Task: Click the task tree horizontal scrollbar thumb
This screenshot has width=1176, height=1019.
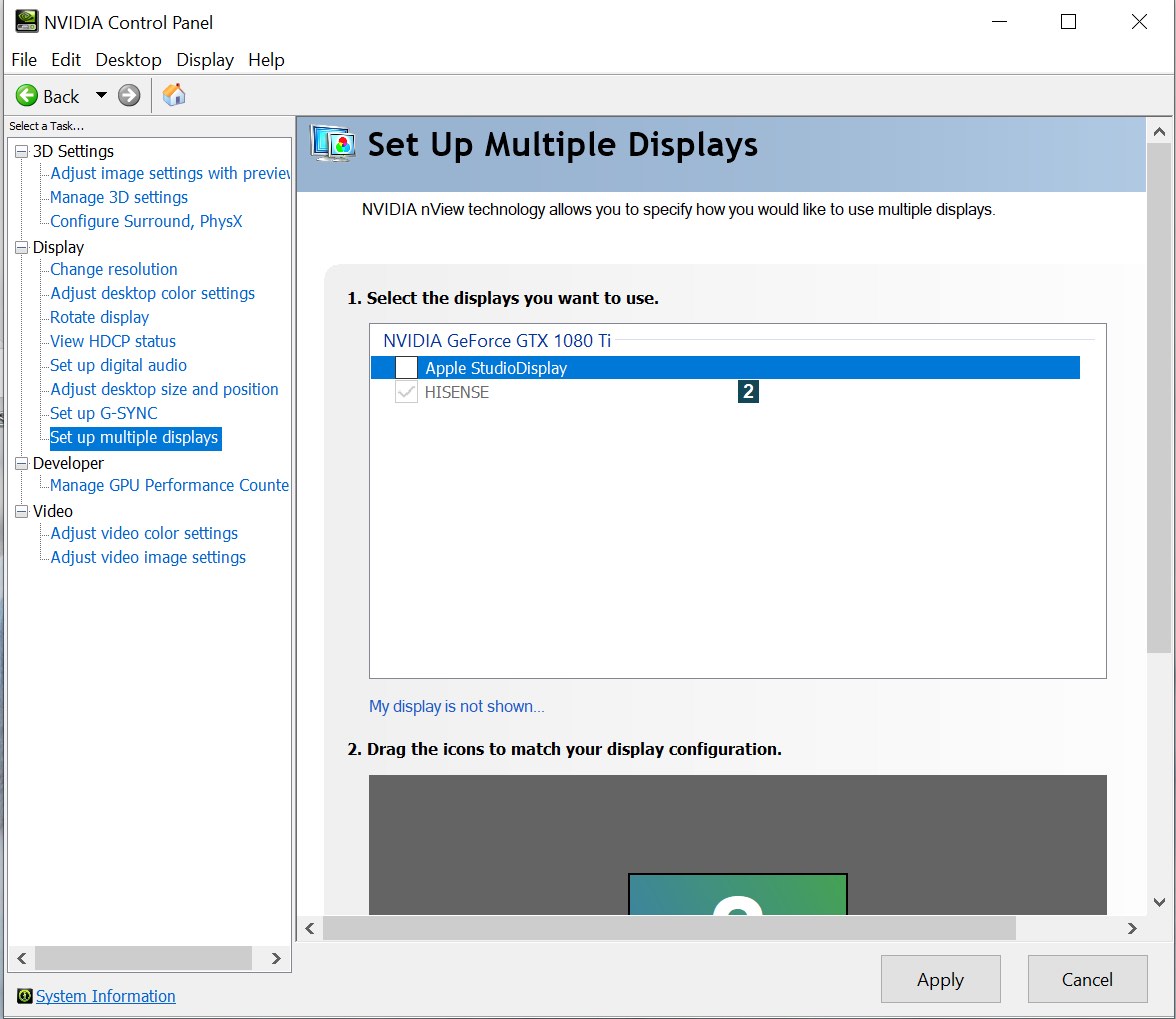Action: point(143,958)
